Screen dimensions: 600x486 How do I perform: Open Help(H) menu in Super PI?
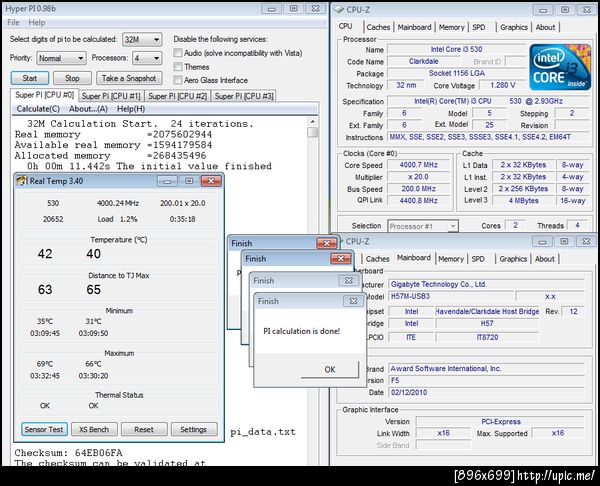tap(131, 109)
